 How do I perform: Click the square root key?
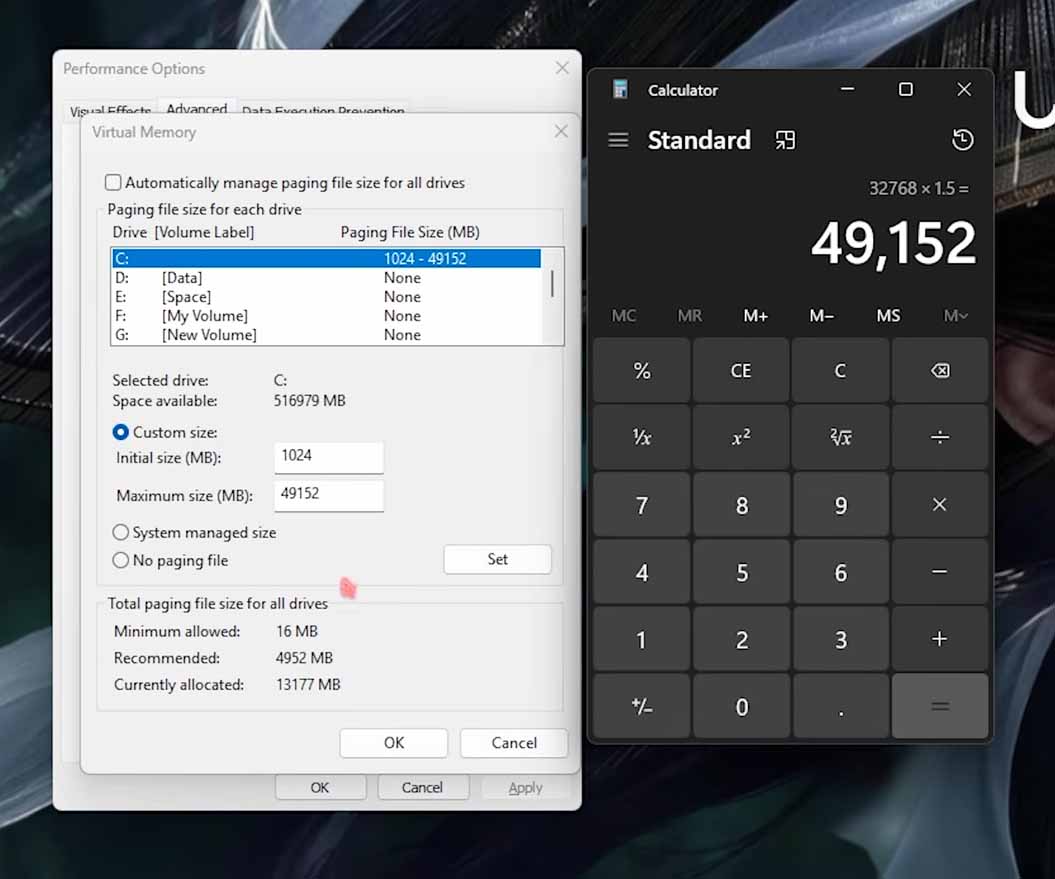(x=840, y=437)
